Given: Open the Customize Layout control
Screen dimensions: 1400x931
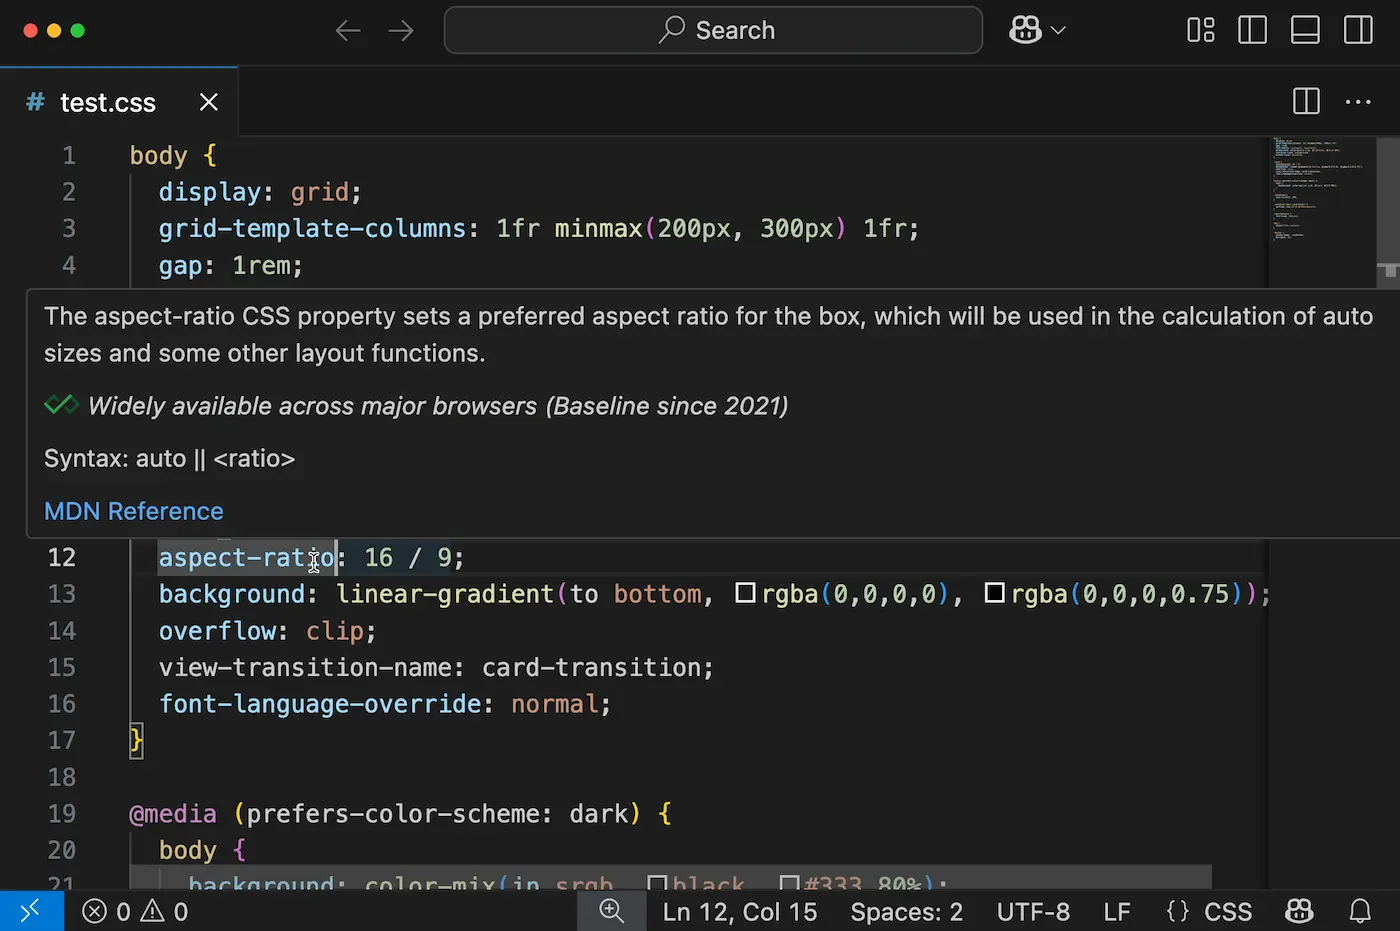Looking at the screenshot, I should point(1200,30).
